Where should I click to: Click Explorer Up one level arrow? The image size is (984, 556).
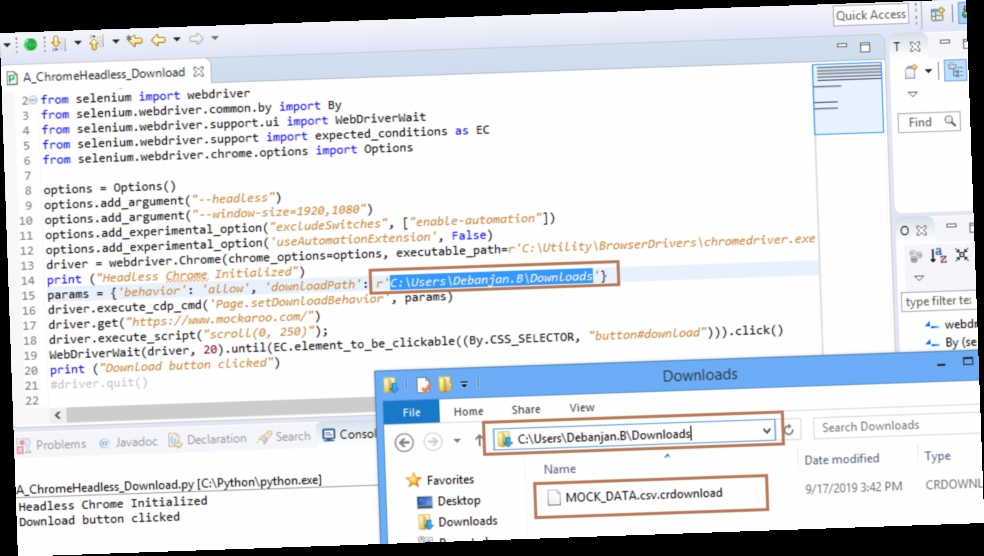[x=479, y=440]
